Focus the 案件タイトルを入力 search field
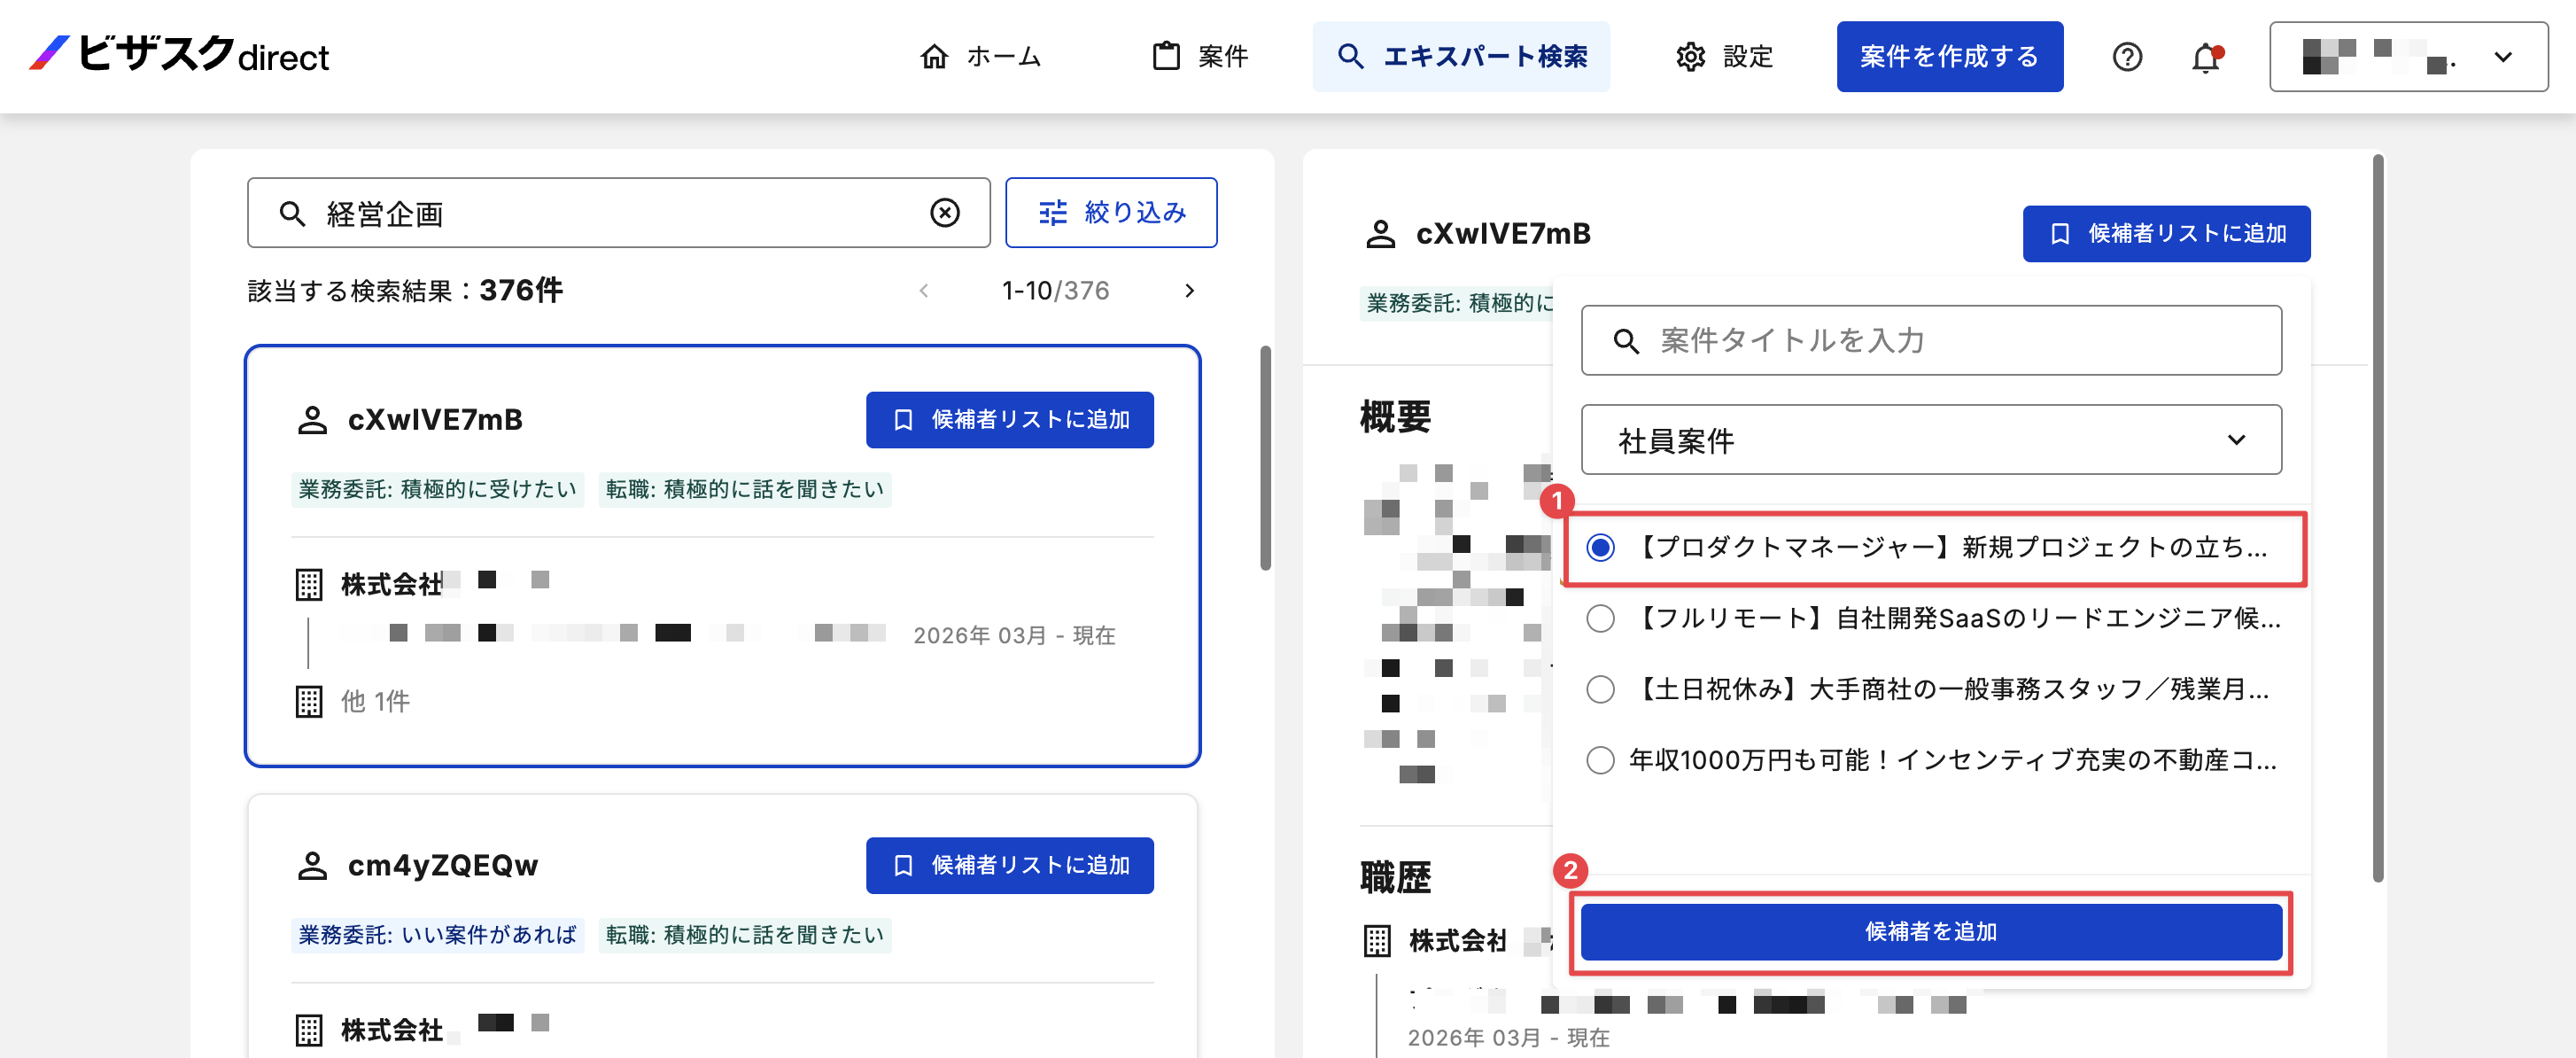 click(1931, 341)
